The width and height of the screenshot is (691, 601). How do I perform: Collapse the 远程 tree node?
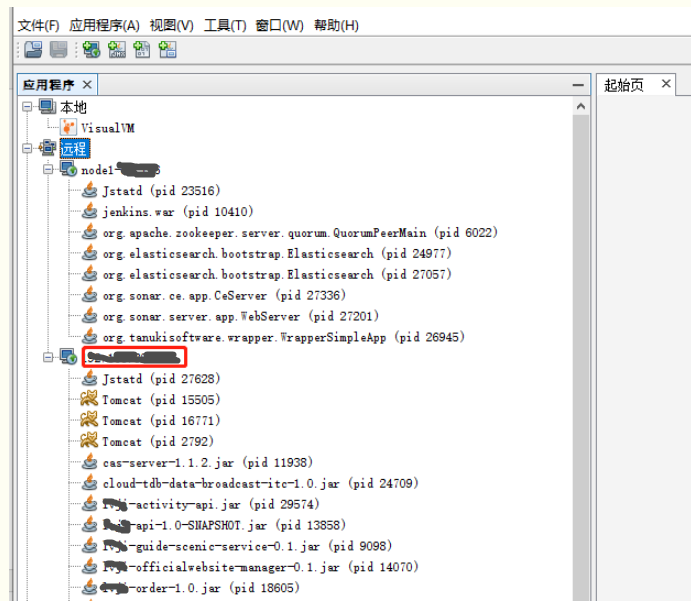pos(27,148)
